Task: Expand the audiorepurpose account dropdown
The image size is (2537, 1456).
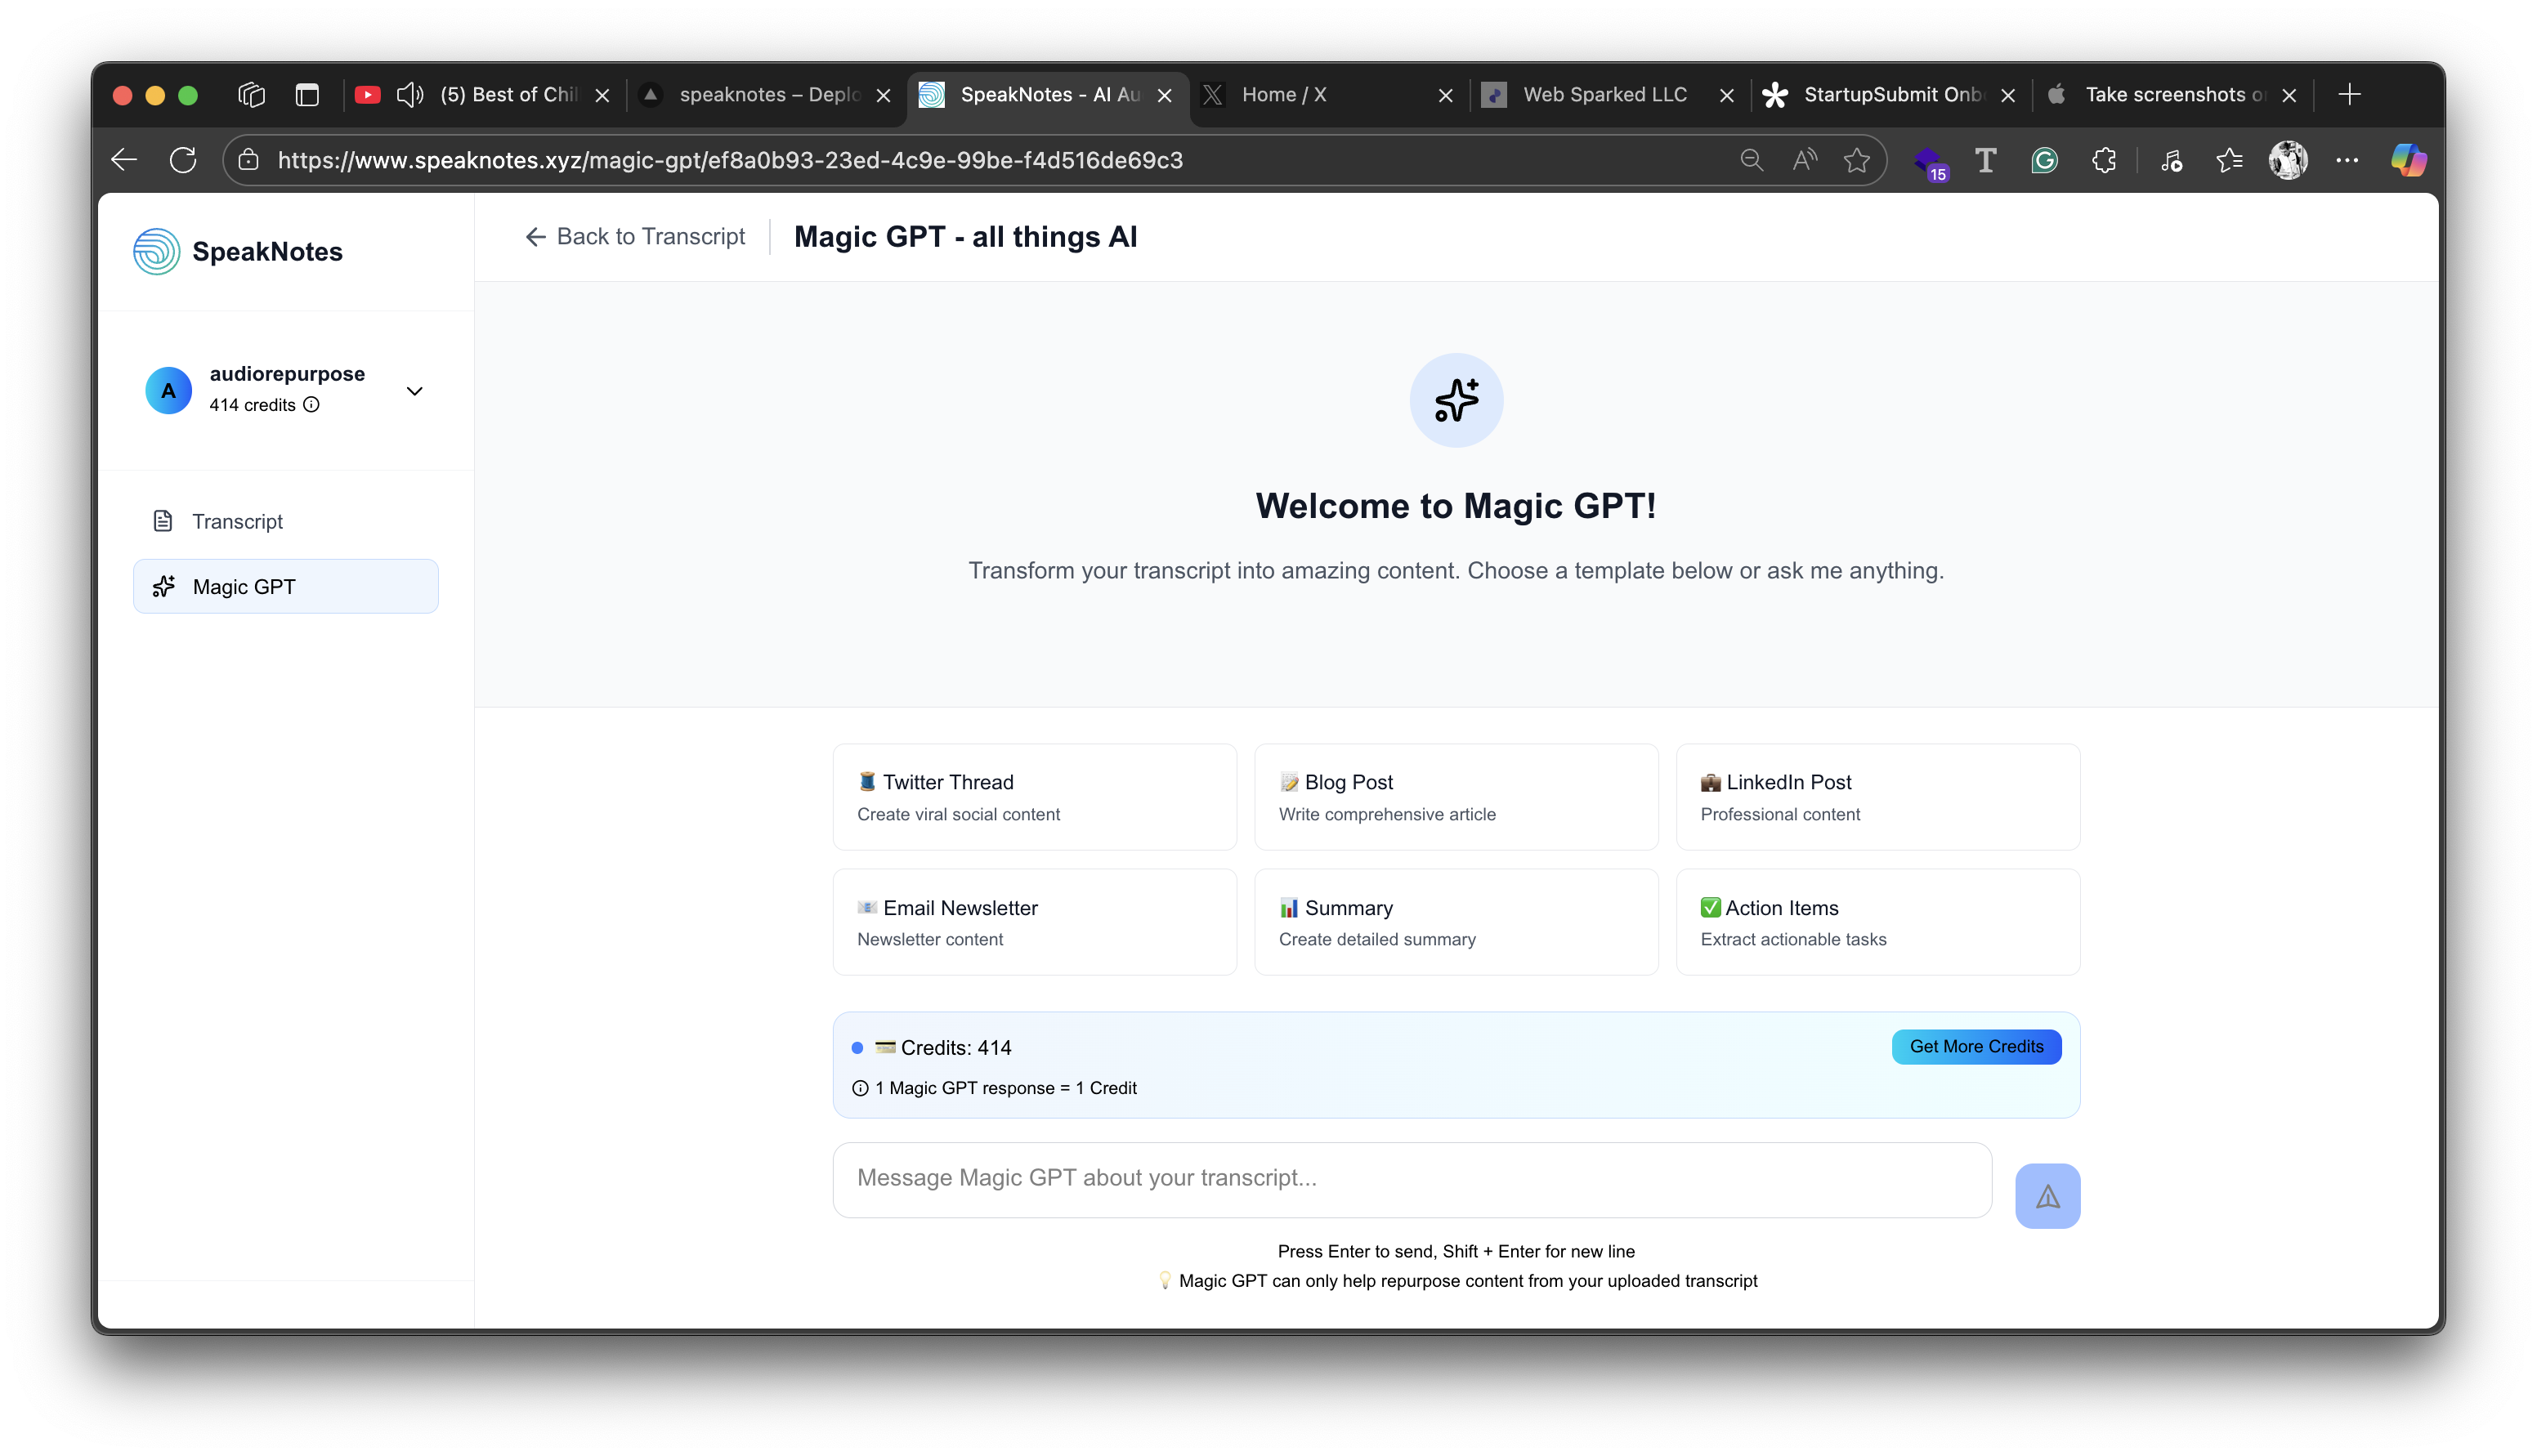Action: (414, 391)
